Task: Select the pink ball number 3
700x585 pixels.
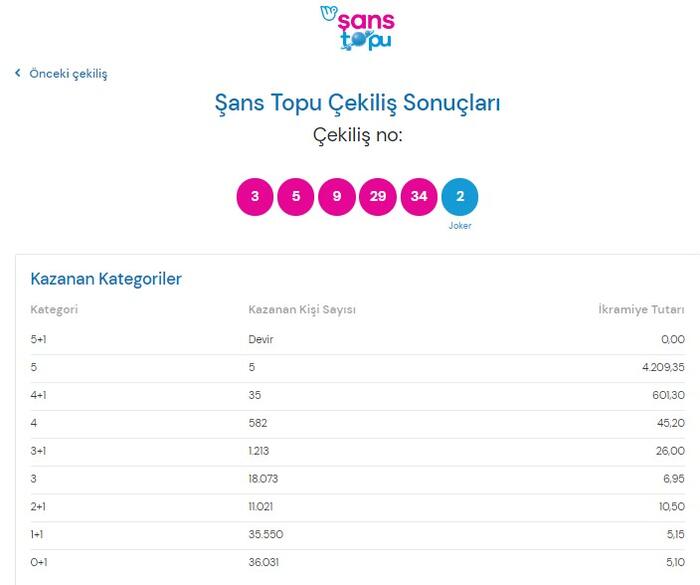Action: 255,196
